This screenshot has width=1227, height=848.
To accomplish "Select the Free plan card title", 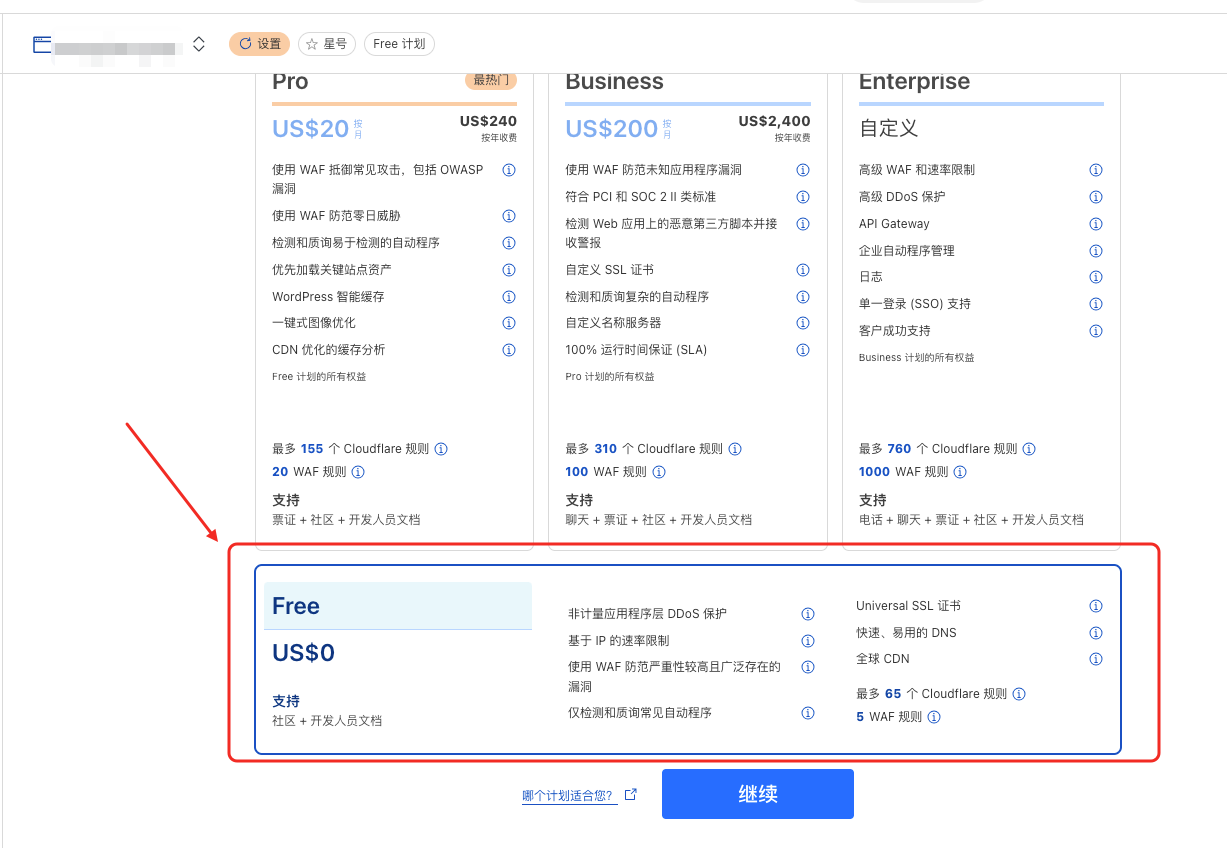I will [x=296, y=606].
